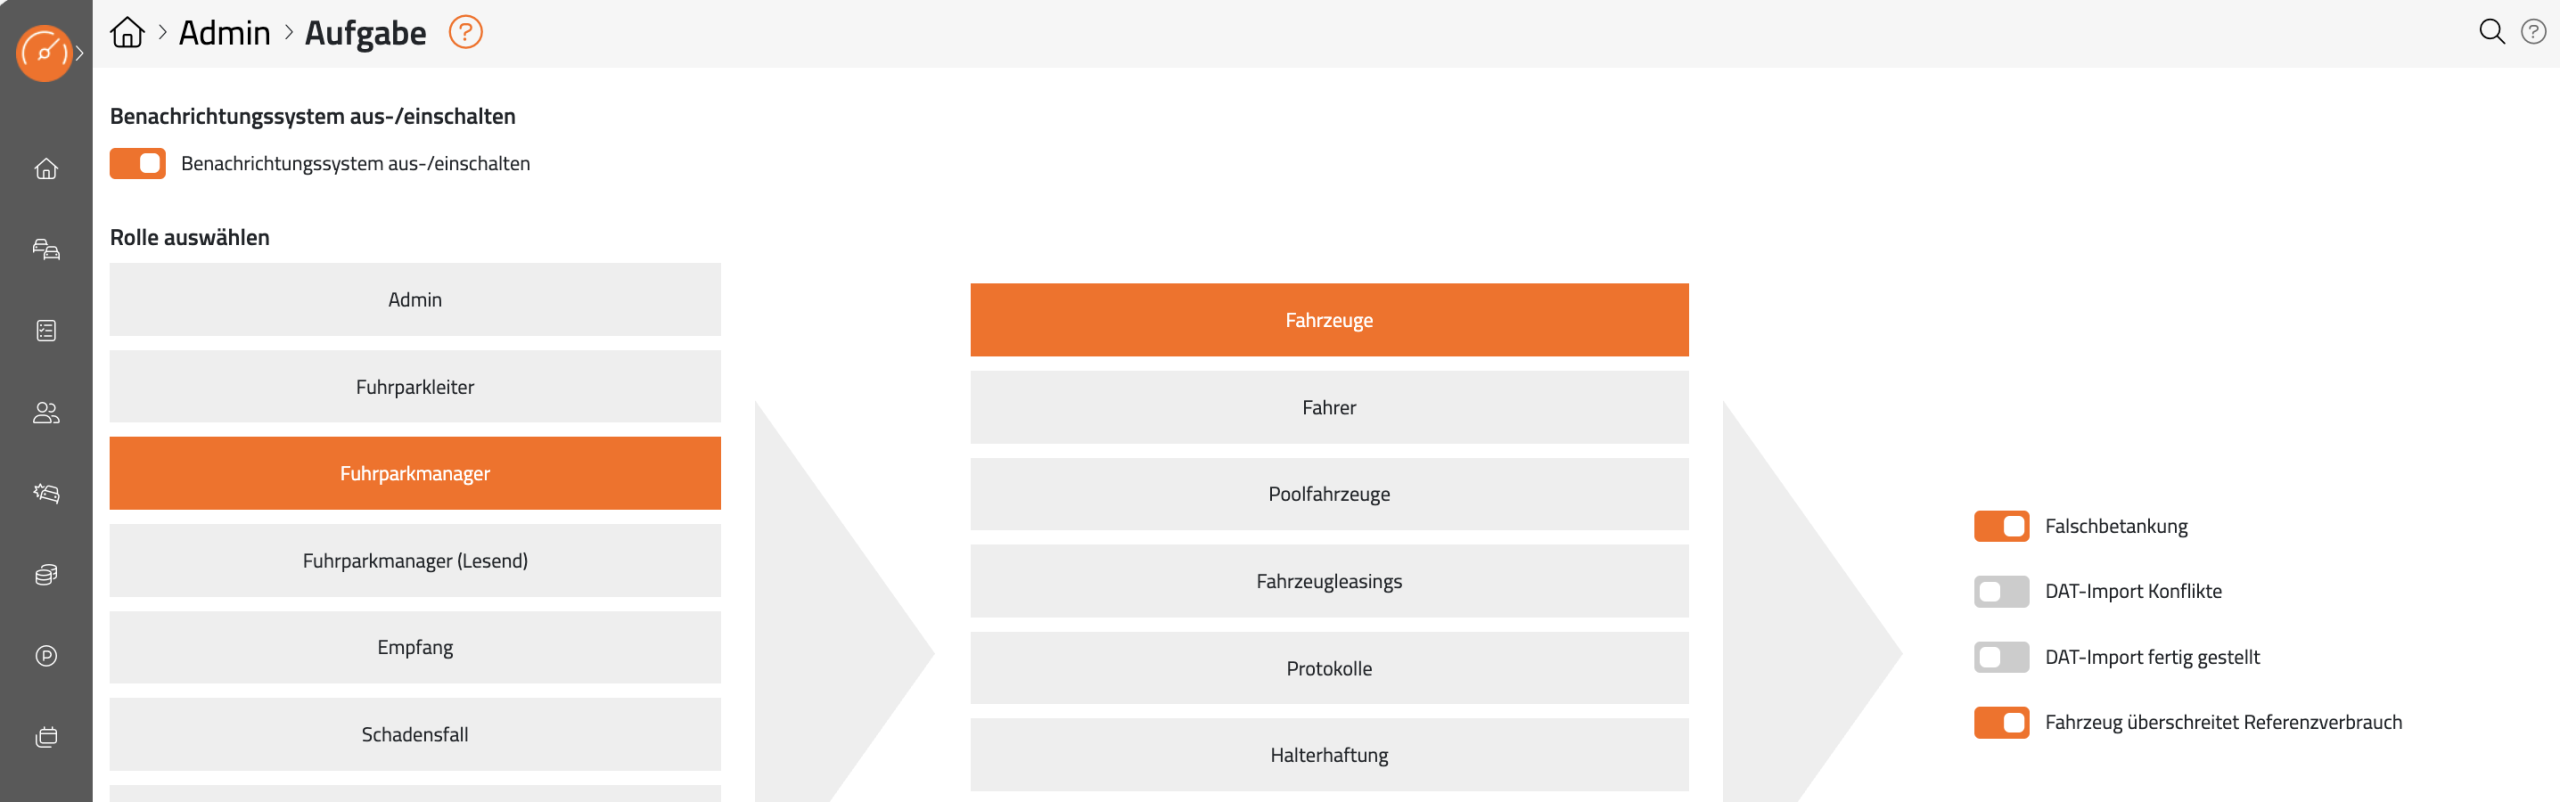Go to home via breadcrumb house icon
Screen dimensions: 2560x802
pyautogui.click(x=127, y=33)
